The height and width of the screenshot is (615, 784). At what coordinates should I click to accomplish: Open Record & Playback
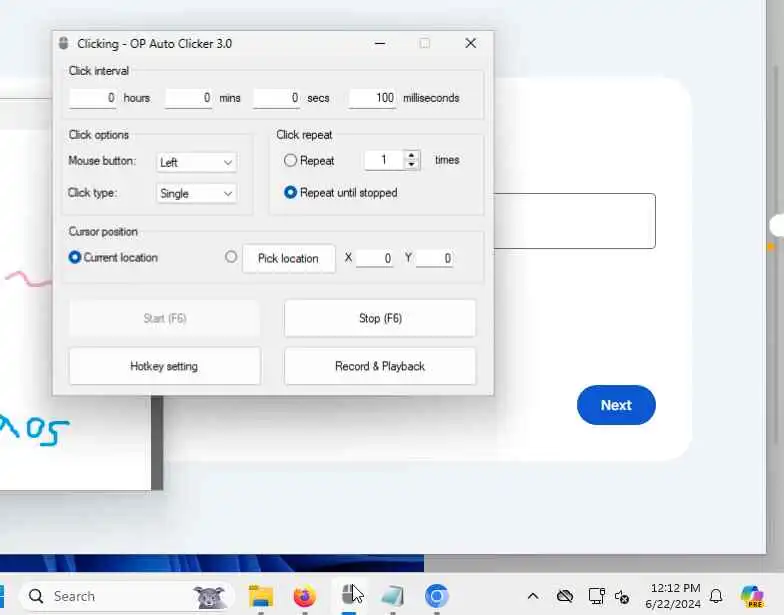pyautogui.click(x=380, y=366)
